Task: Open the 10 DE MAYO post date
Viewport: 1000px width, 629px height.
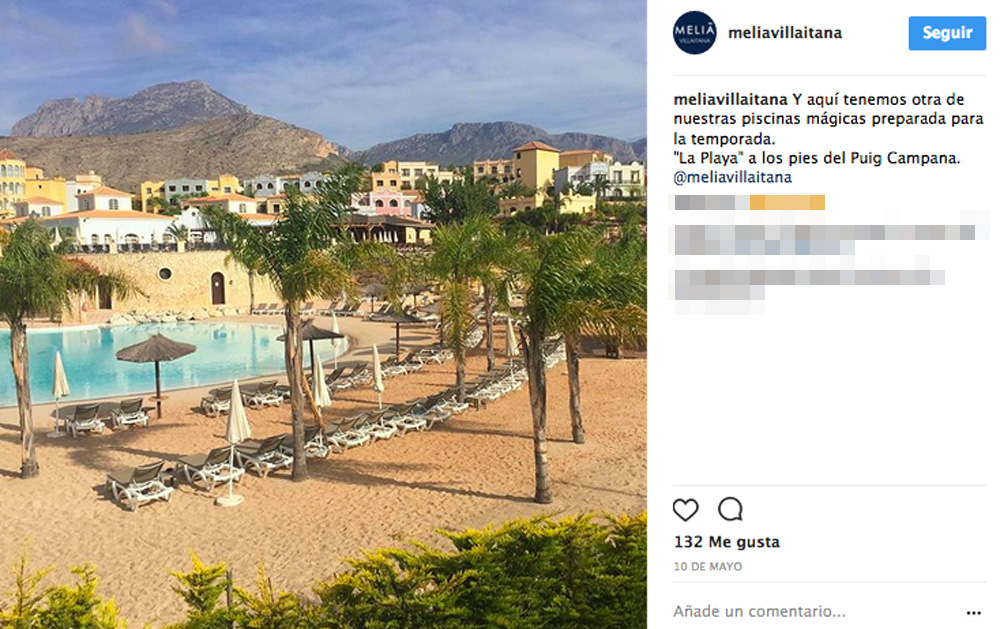Action: pyautogui.click(x=708, y=566)
